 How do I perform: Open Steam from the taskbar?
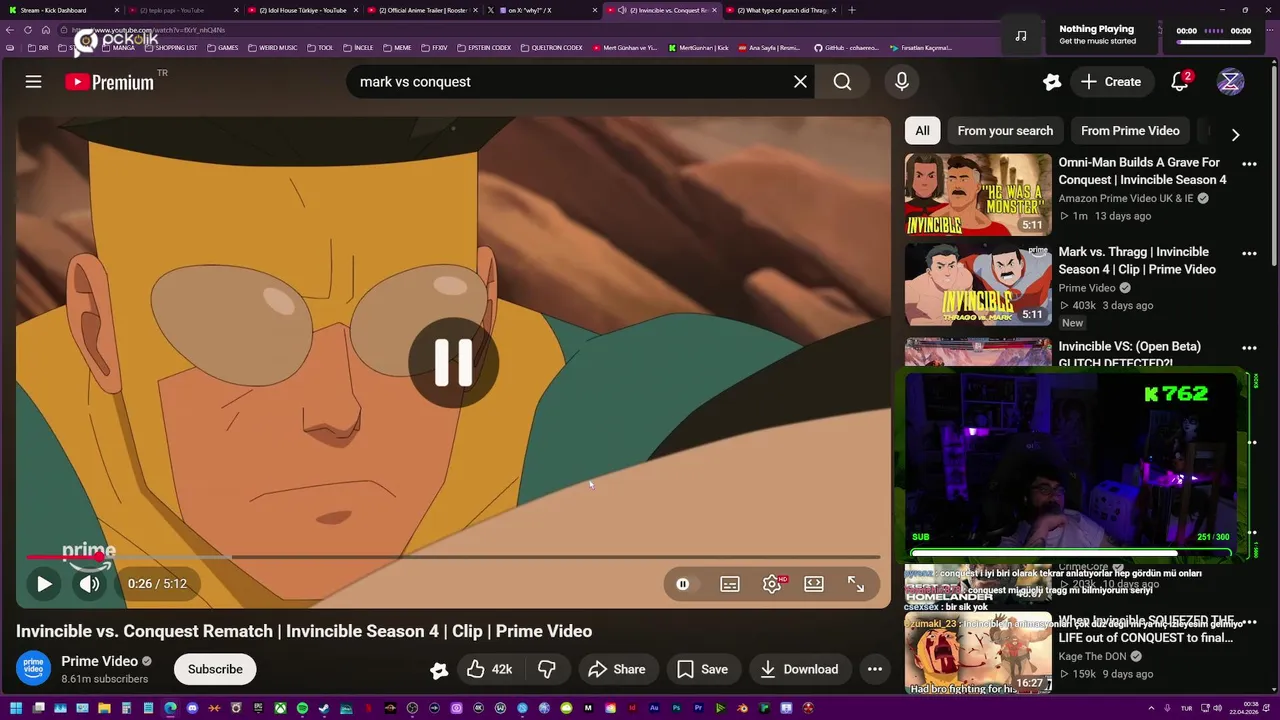click(x=324, y=708)
